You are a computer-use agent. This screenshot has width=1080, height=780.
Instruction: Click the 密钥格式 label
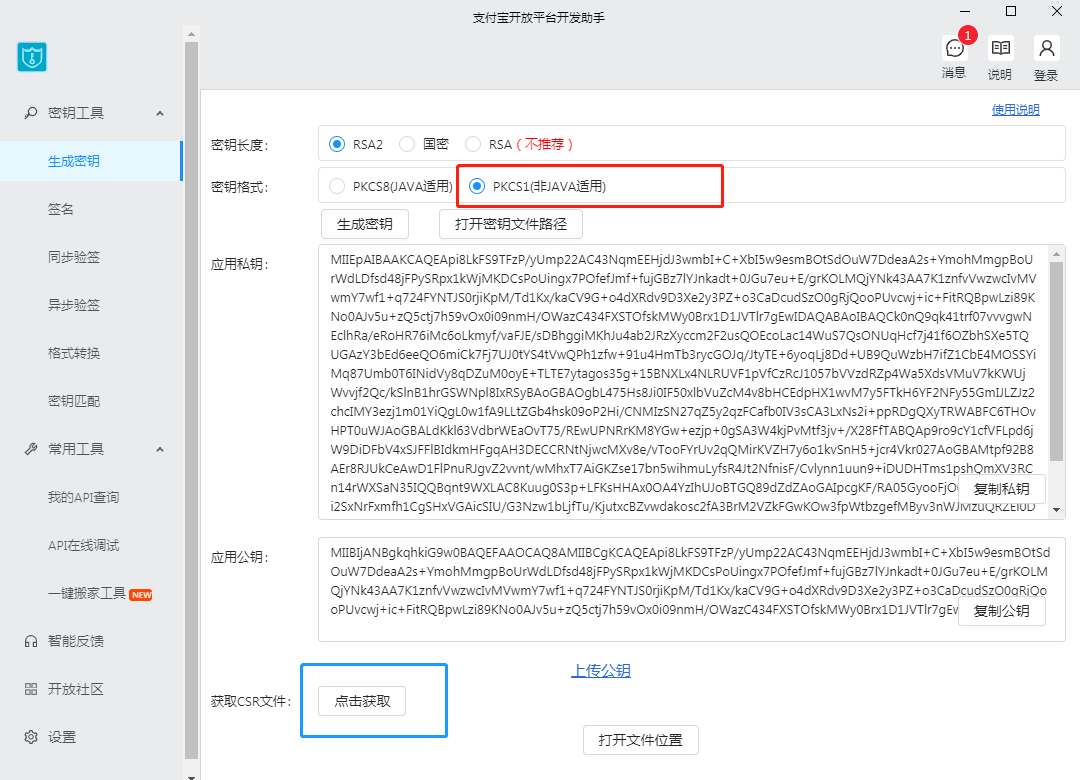(239, 187)
